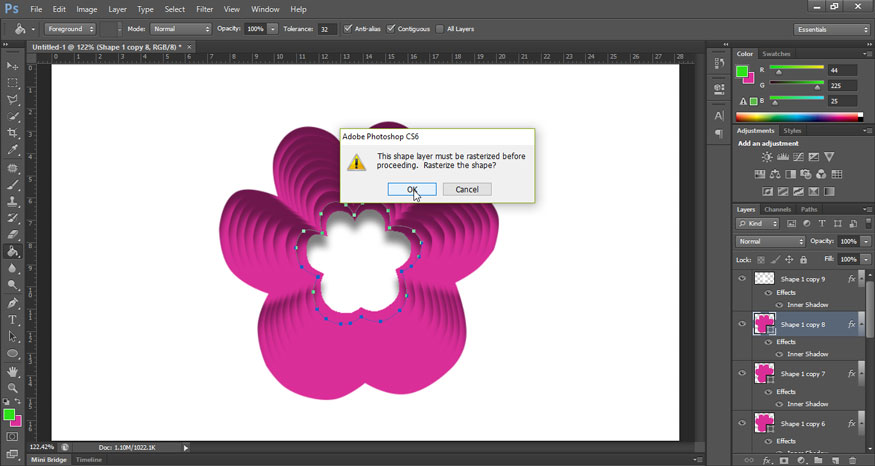Image resolution: width=875 pixels, height=466 pixels.
Task: Hide the Shape 1 copy 7 layer
Action: click(x=742, y=374)
